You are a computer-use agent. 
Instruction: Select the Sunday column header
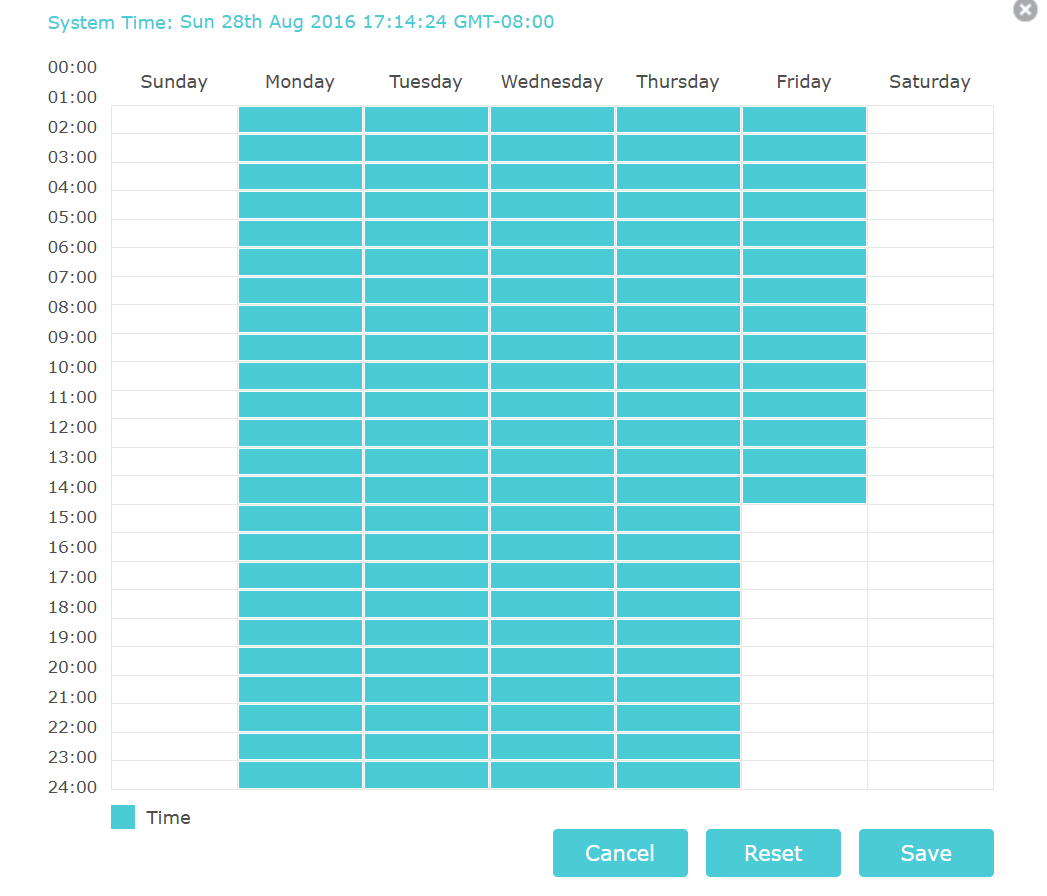click(x=174, y=82)
